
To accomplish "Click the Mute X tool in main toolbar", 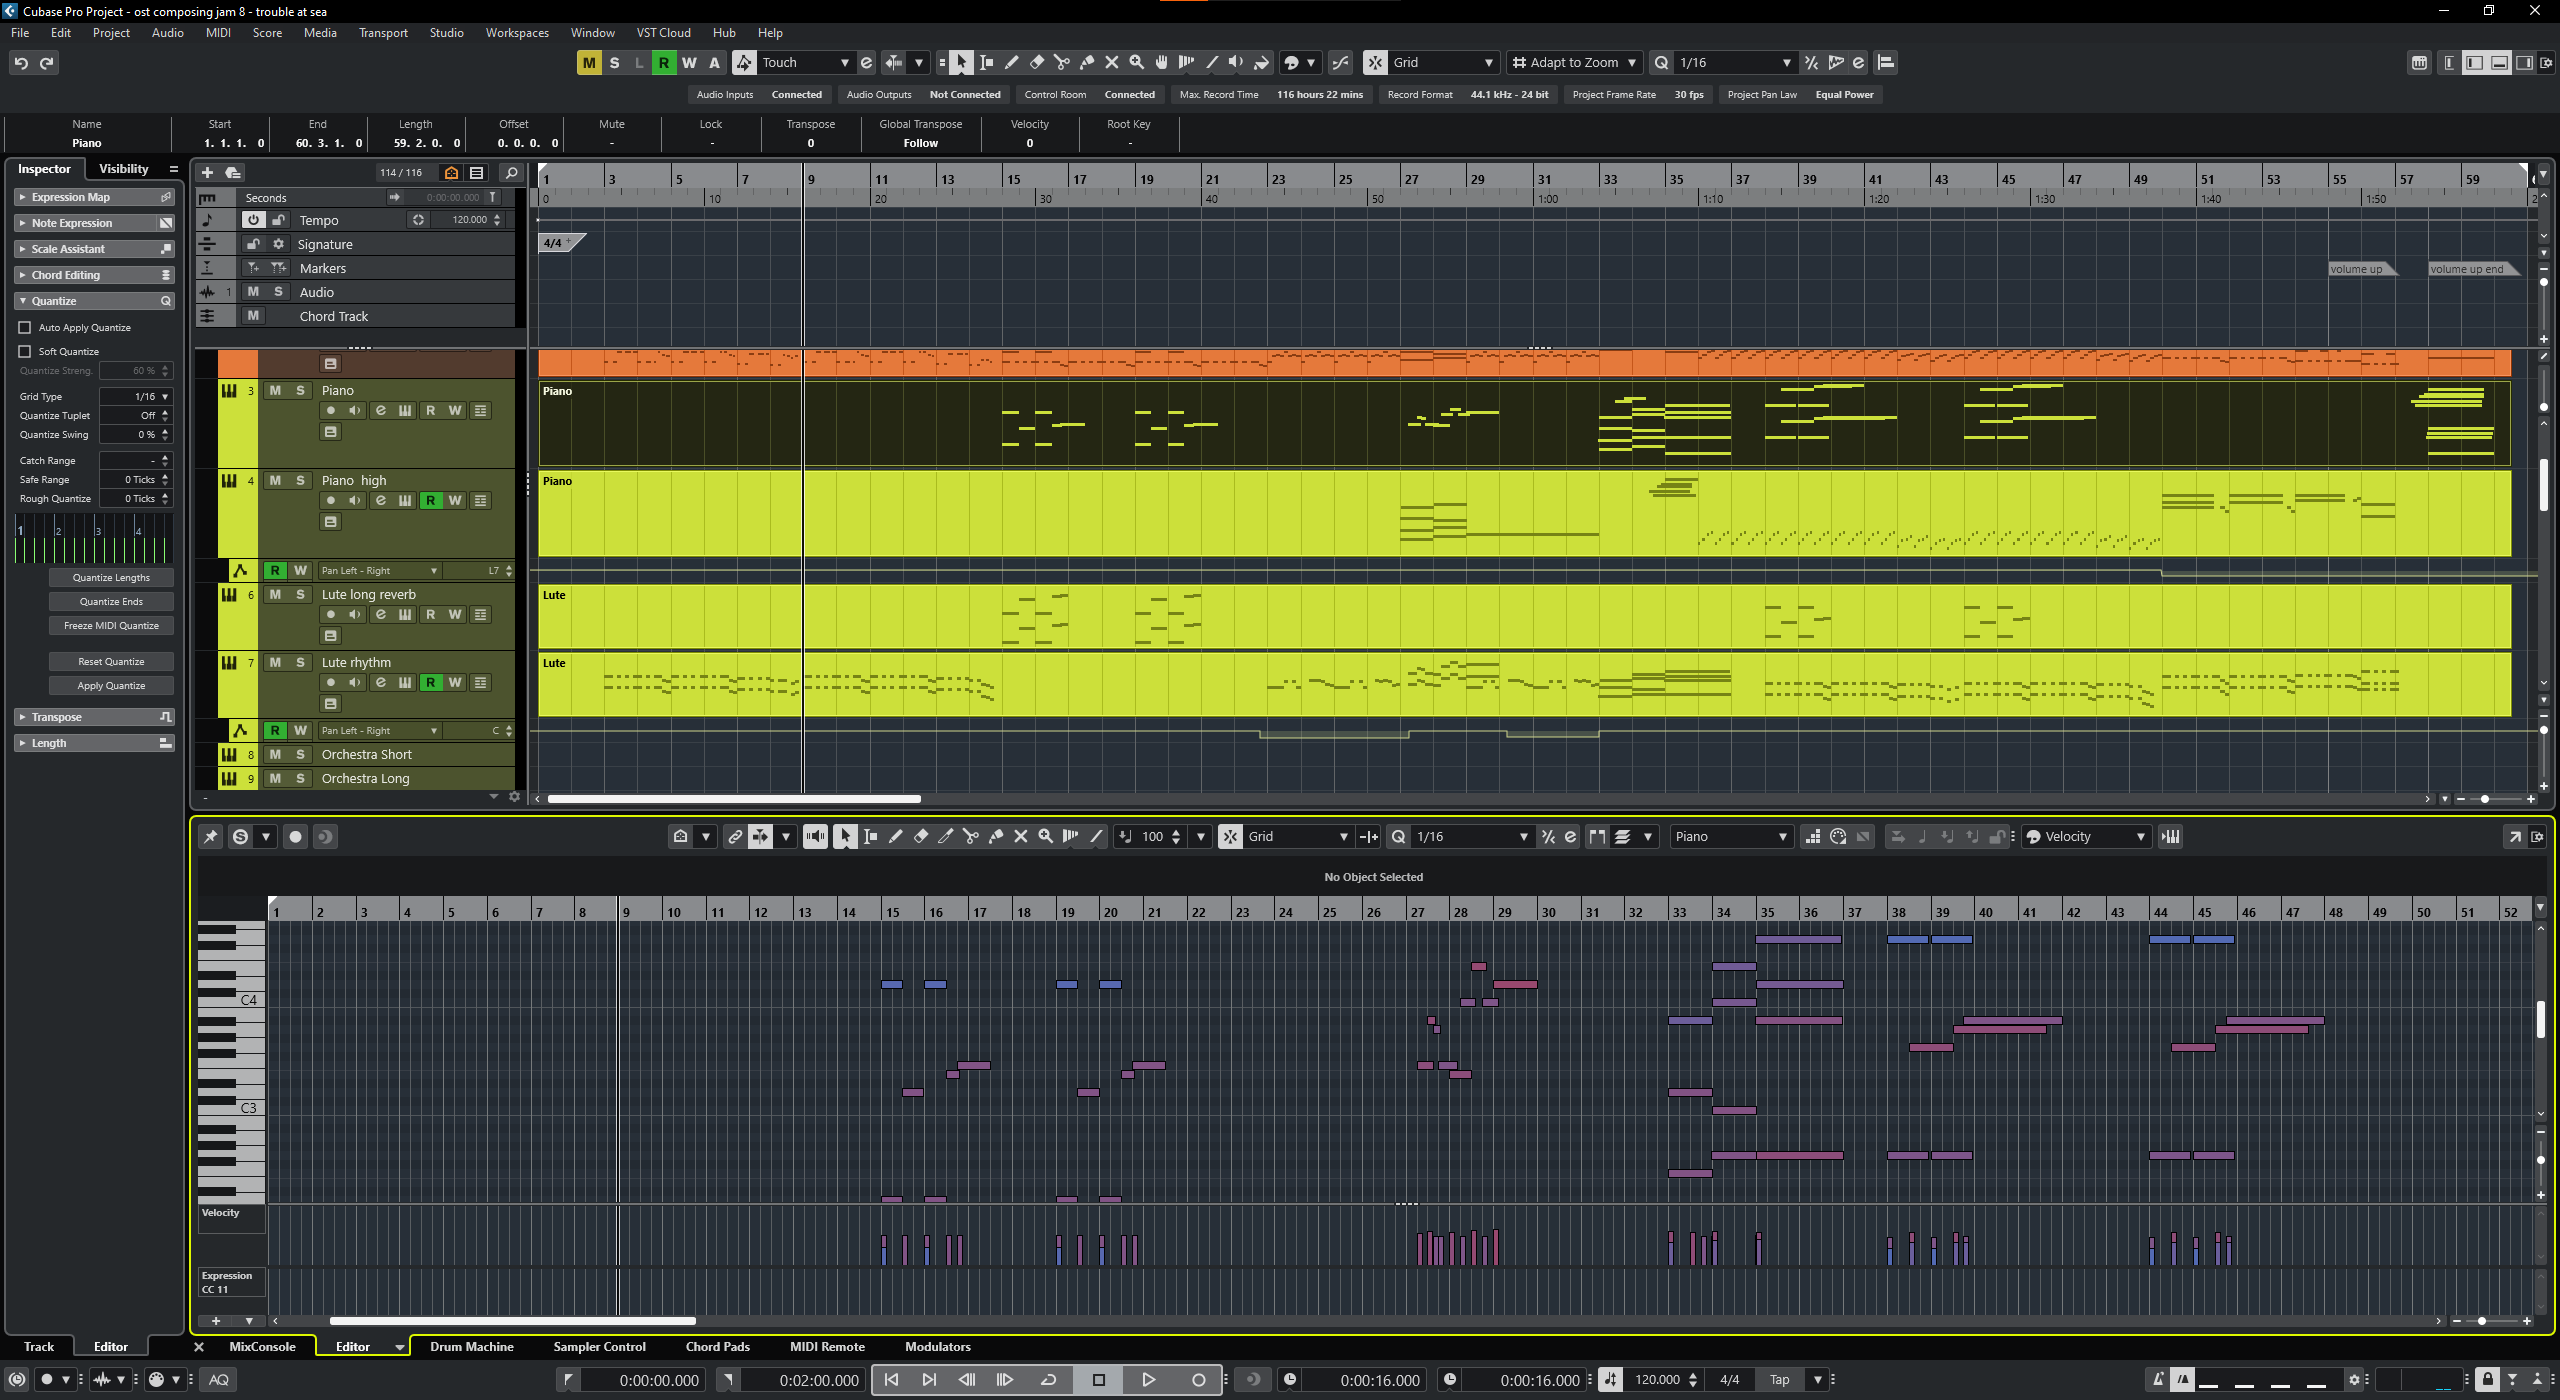I will click(1112, 63).
